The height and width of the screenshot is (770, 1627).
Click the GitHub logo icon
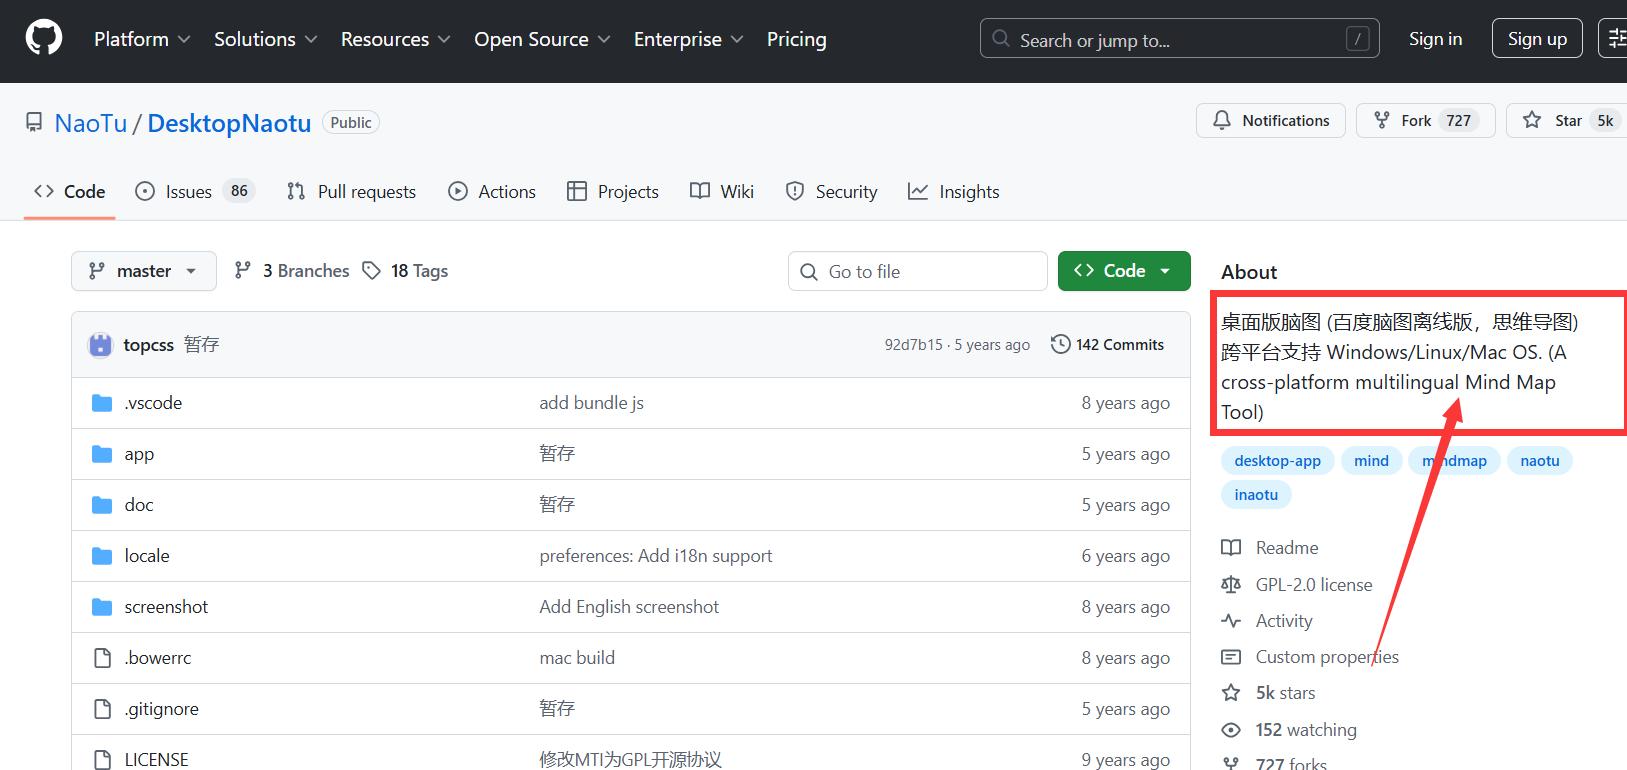pos(43,39)
